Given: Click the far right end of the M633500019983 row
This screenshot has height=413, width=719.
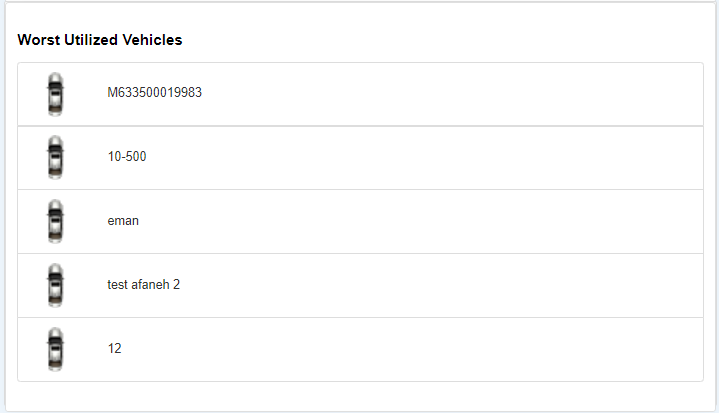Looking at the screenshot, I should coord(688,94).
